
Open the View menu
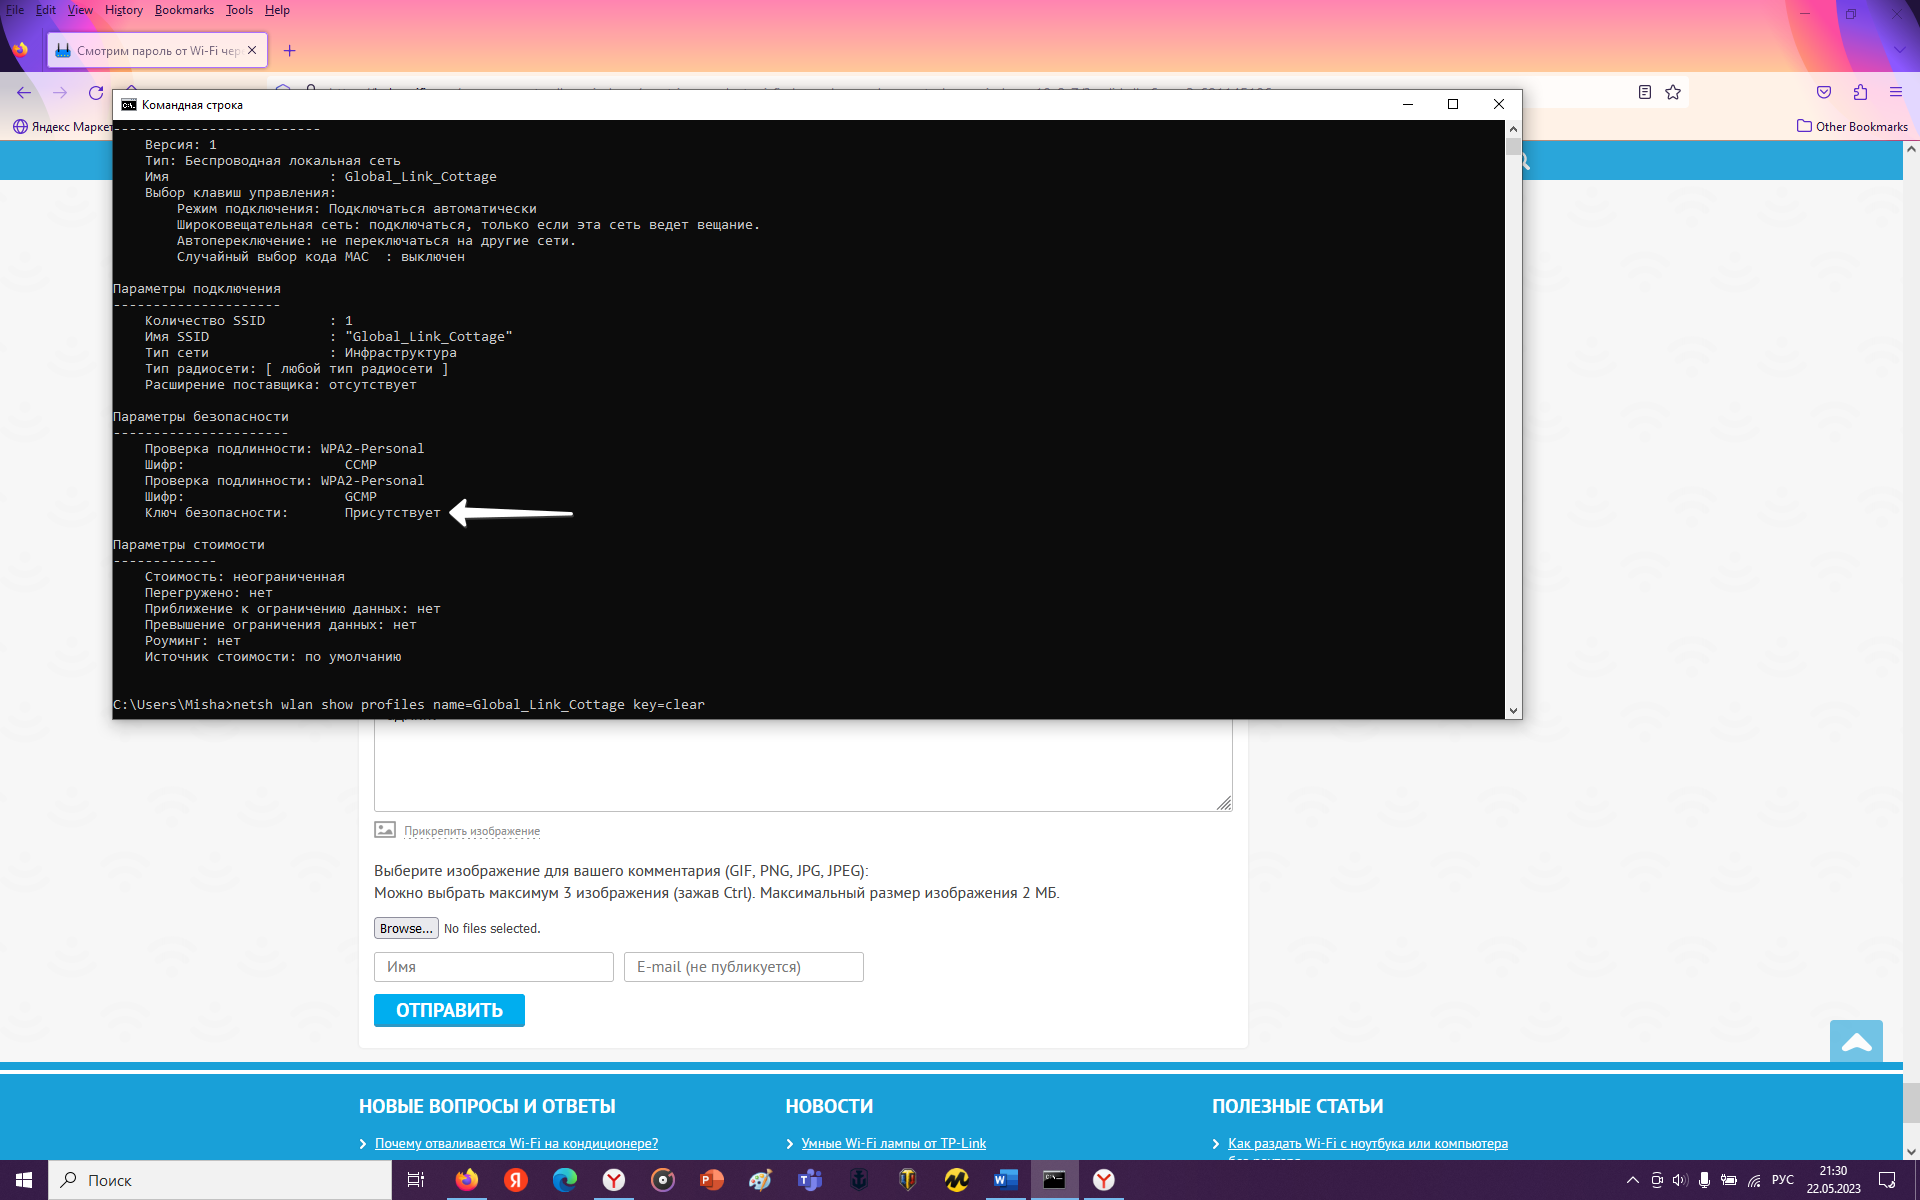[80, 10]
